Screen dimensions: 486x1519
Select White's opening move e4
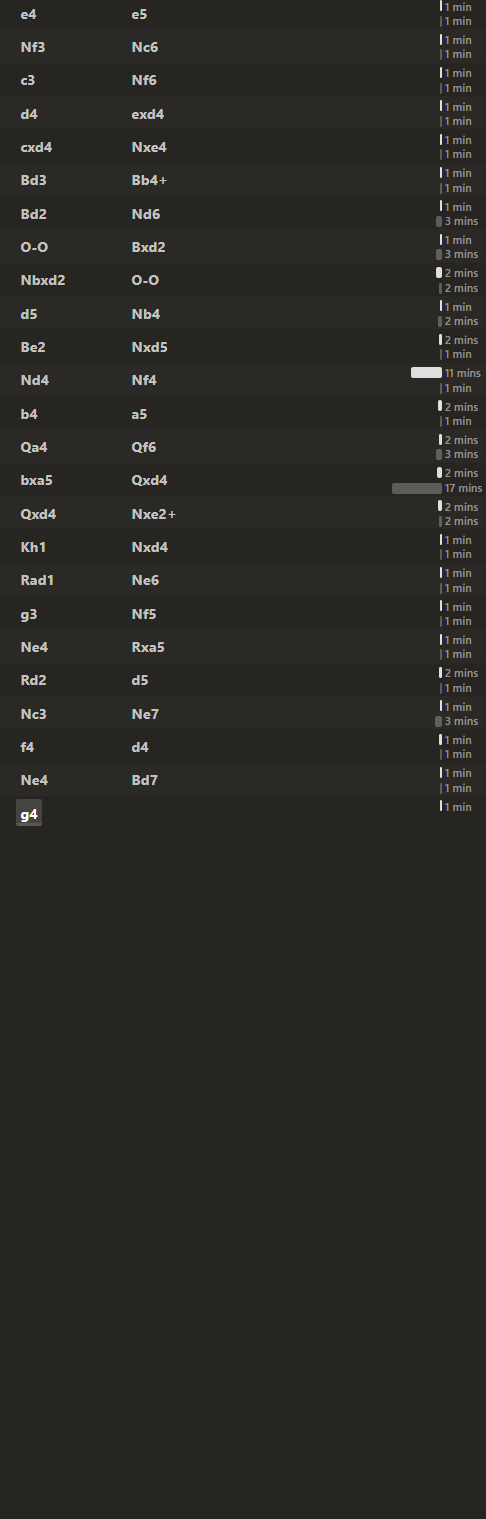[29, 14]
